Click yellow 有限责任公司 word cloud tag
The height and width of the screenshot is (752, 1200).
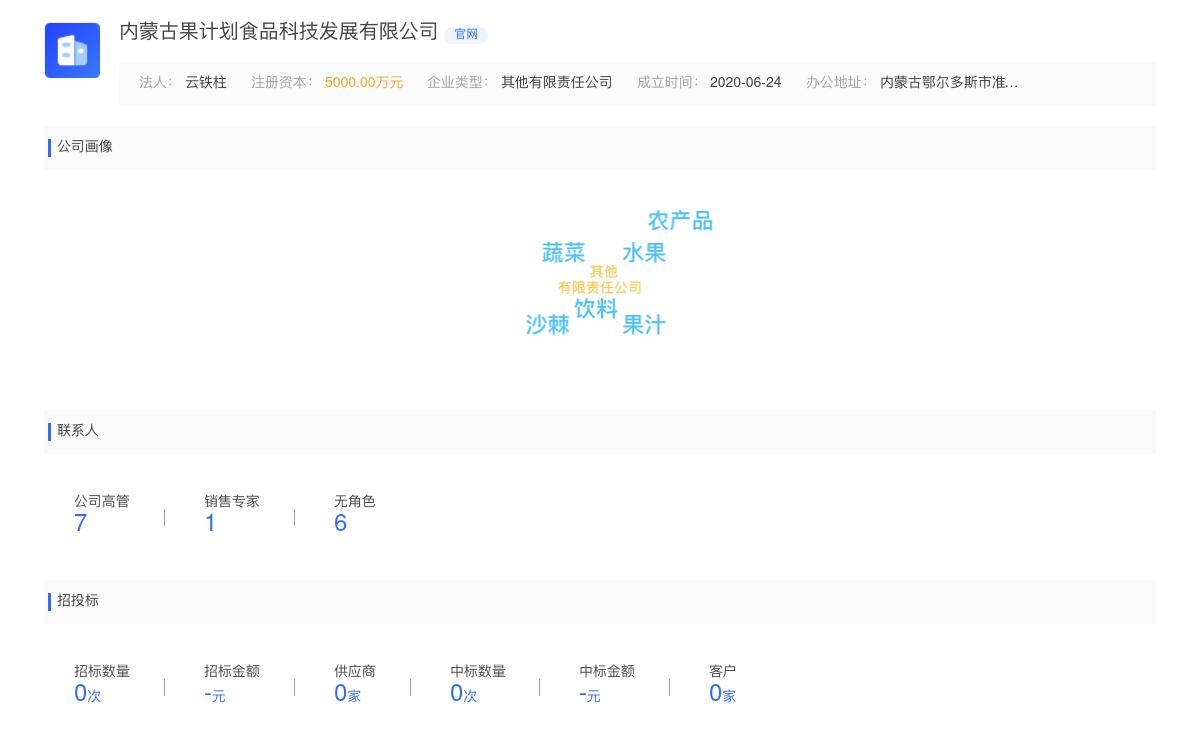(x=600, y=287)
